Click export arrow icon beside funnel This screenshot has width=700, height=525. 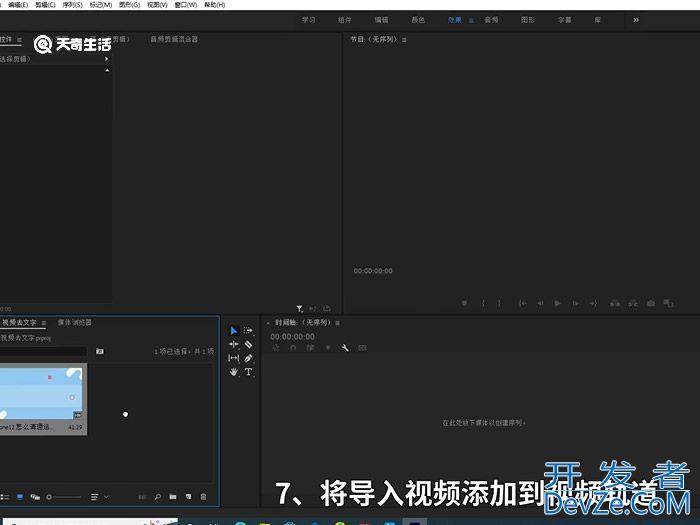pos(327,308)
